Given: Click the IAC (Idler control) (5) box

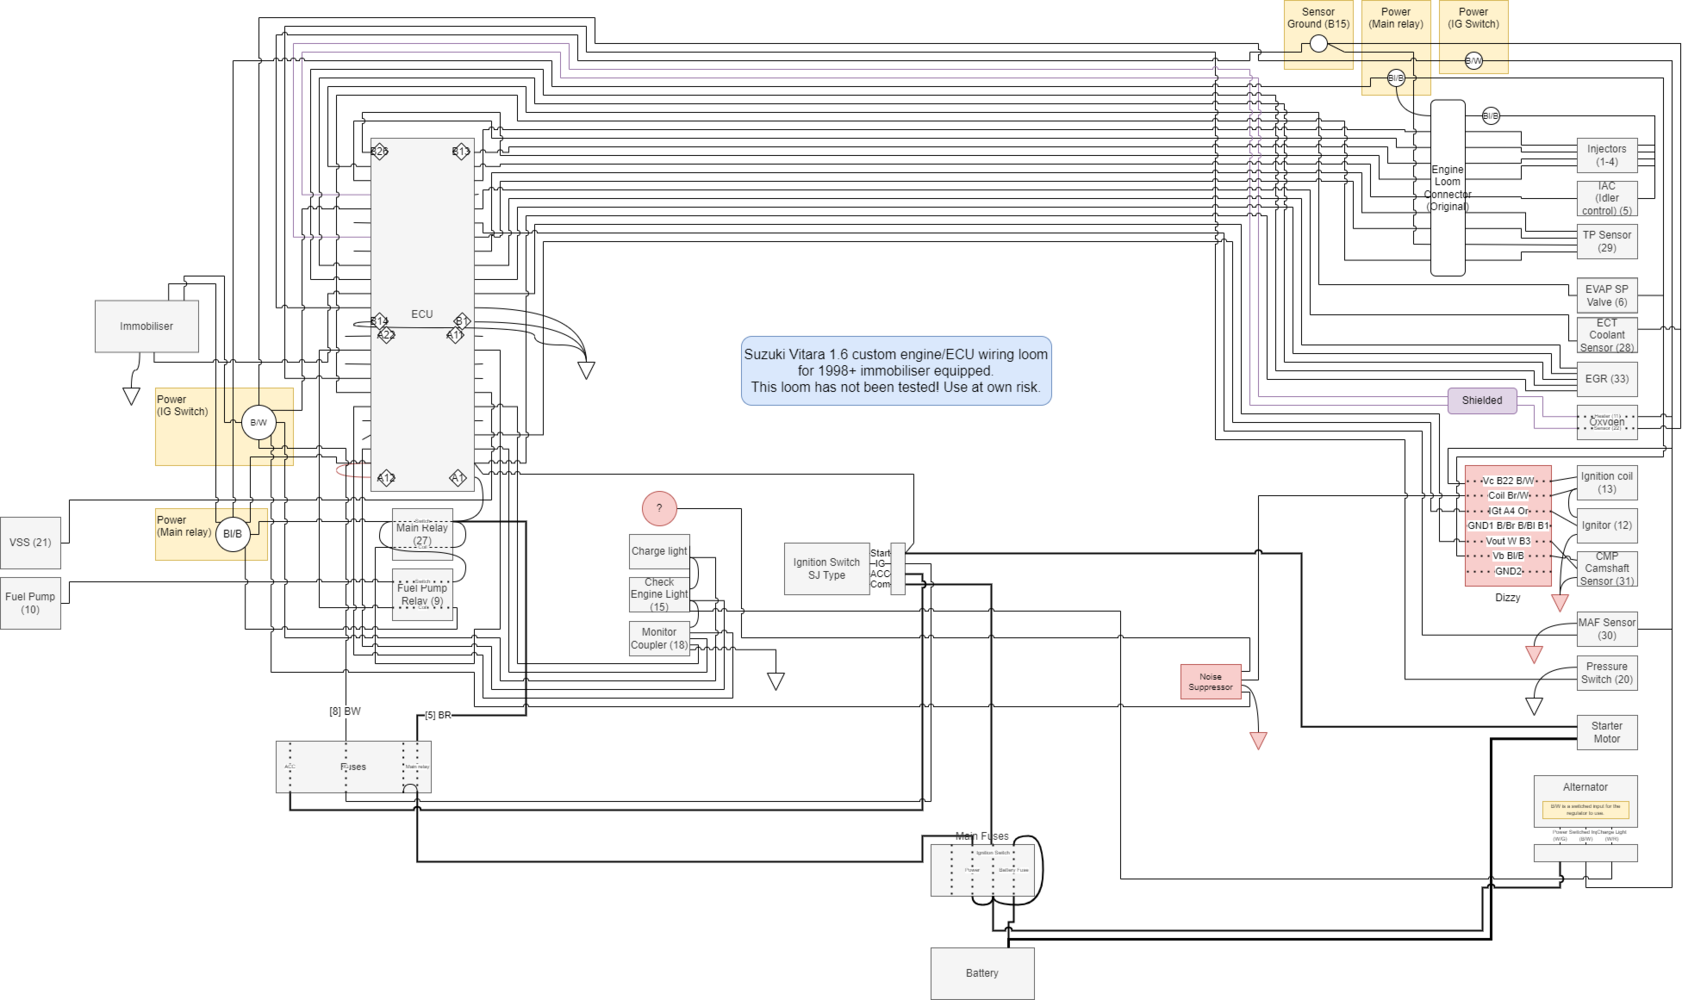Looking at the screenshot, I should click(1607, 198).
